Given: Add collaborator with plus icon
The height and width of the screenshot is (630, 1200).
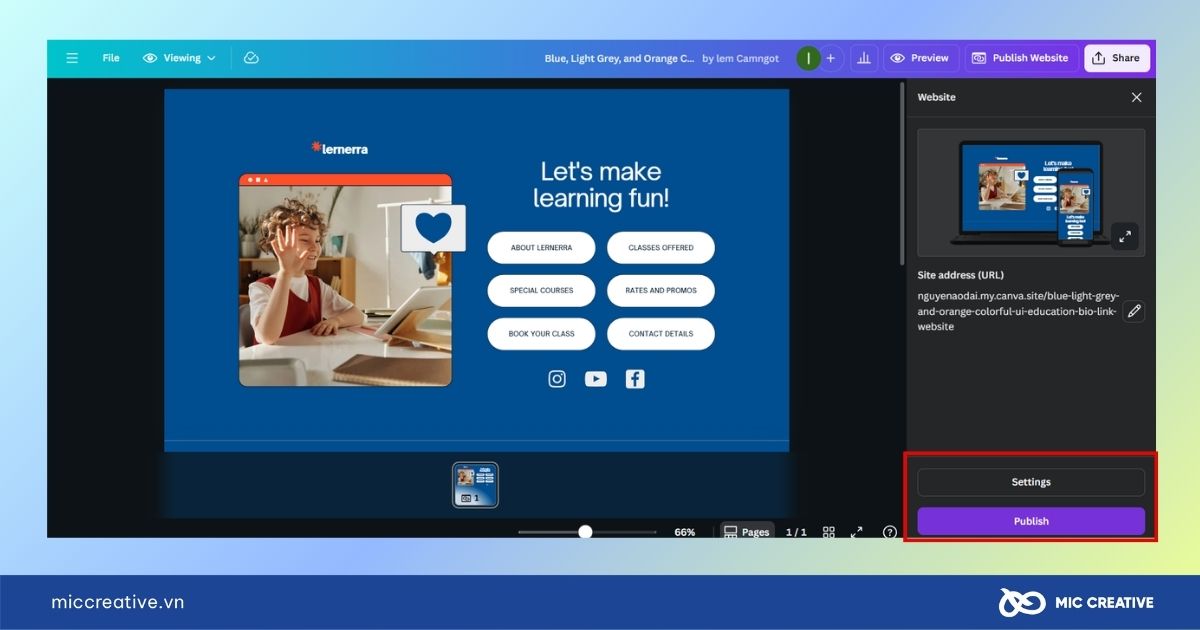Looking at the screenshot, I should pos(830,58).
